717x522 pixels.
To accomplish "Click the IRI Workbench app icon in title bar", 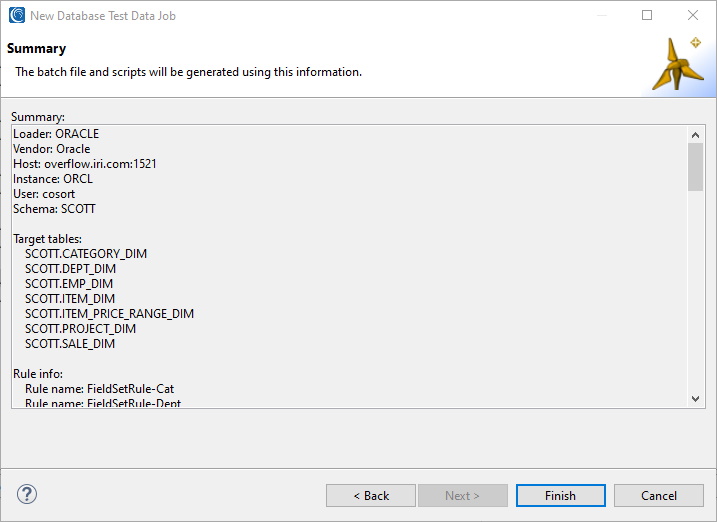I will point(17,15).
